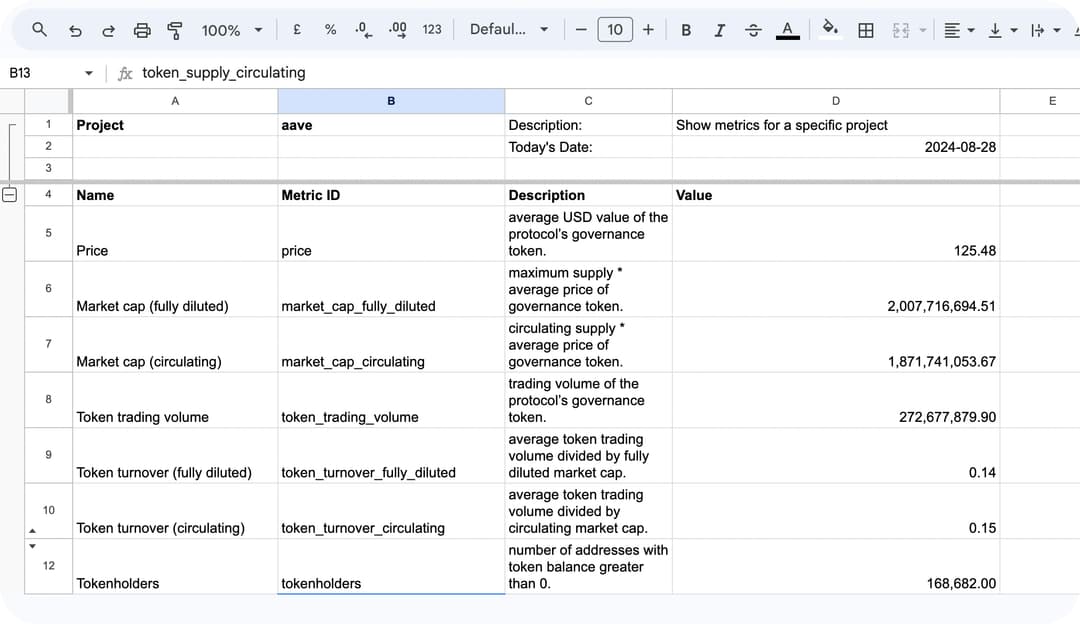The height and width of the screenshot is (624, 1080).
Task: Select row 8 header
Action: click(48, 399)
